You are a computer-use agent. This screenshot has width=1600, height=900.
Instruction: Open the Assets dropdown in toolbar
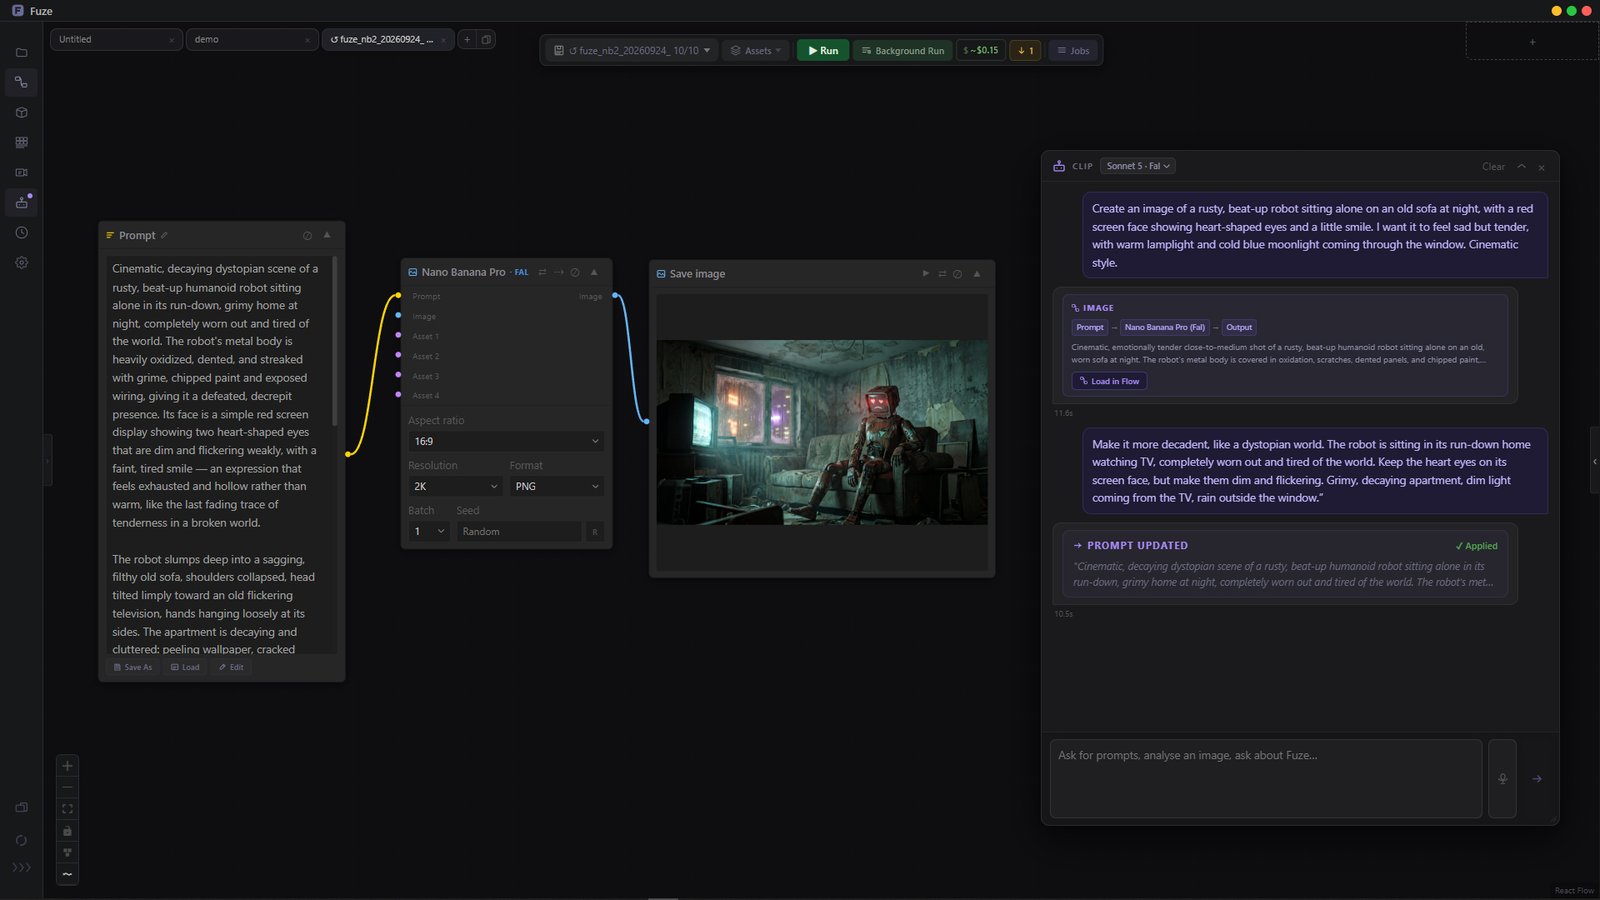click(756, 50)
